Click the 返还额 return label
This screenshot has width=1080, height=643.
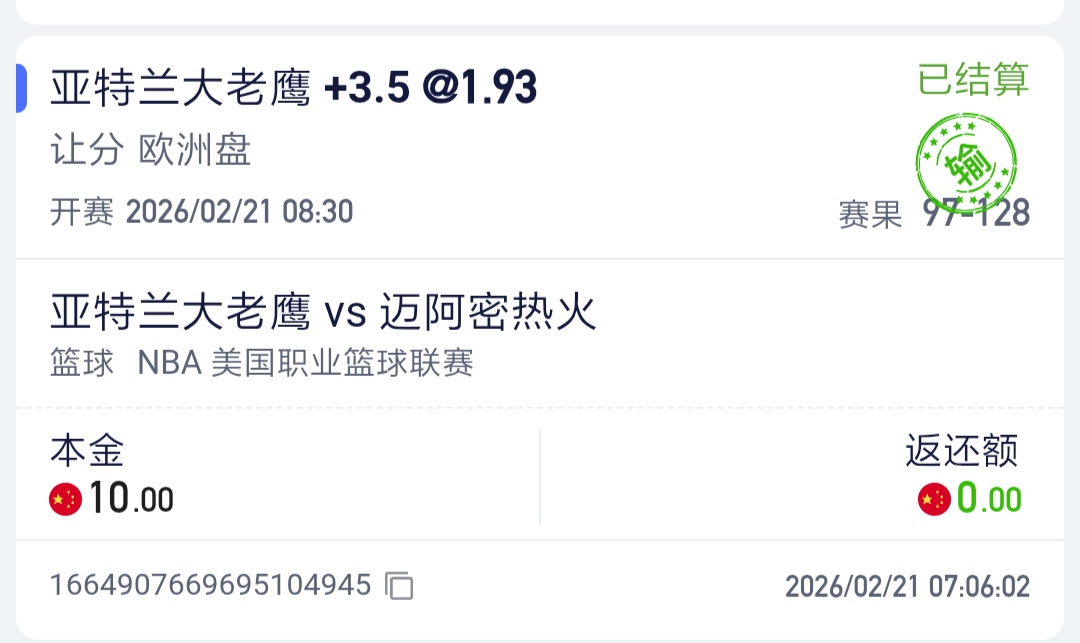pyautogui.click(x=961, y=451)
